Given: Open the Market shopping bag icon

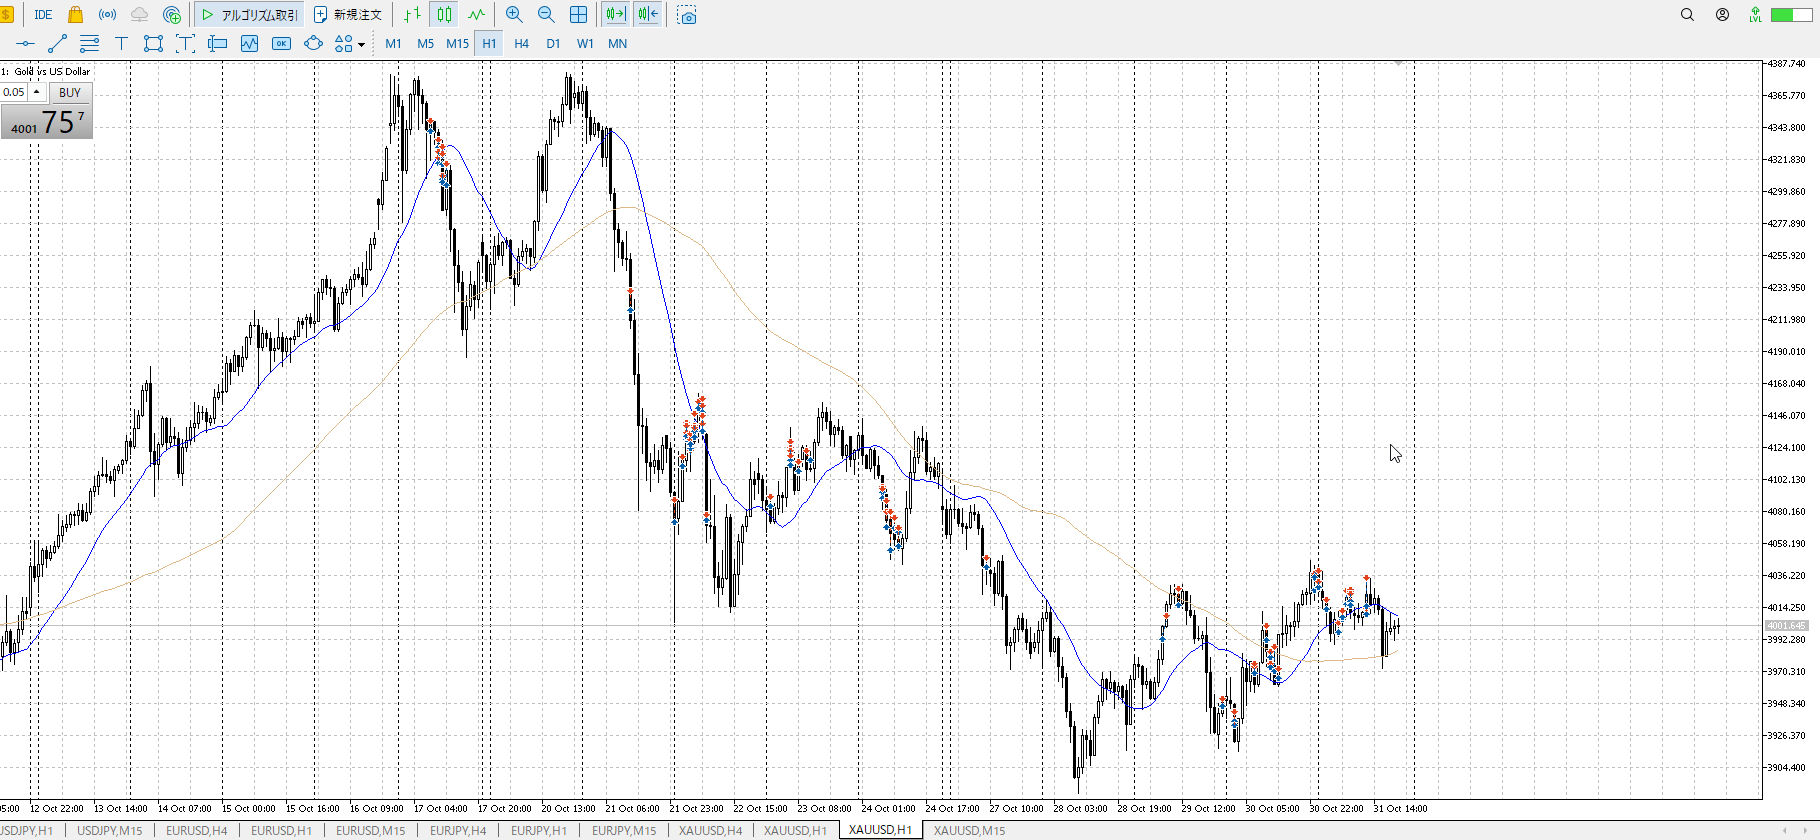Looking at the screenshot, I should point(75,15).
